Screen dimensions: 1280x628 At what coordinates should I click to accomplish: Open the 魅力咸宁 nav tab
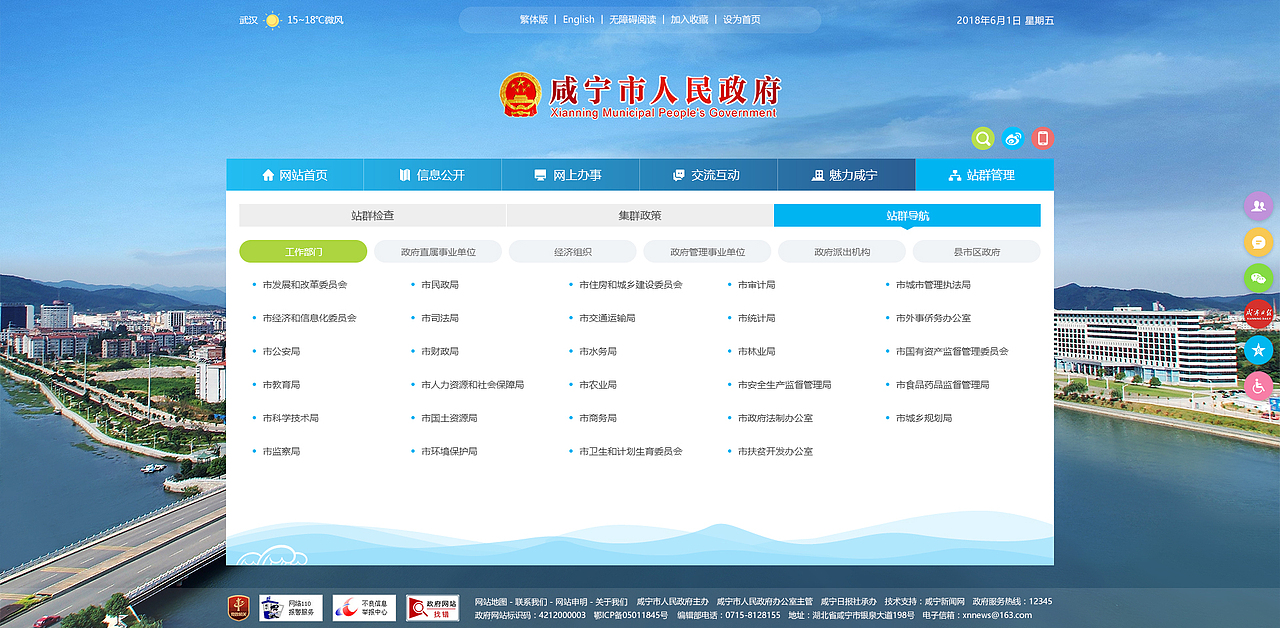coord(846,175)
